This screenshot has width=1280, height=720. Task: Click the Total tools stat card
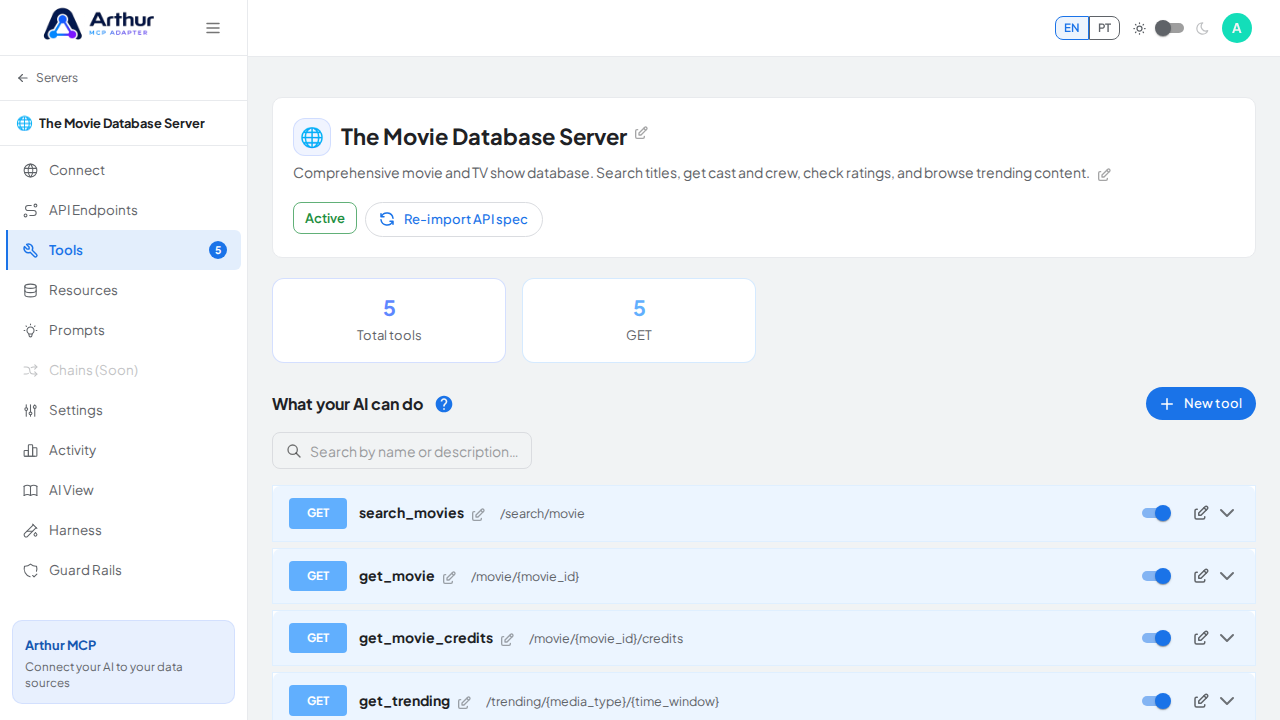coord(389,320)
